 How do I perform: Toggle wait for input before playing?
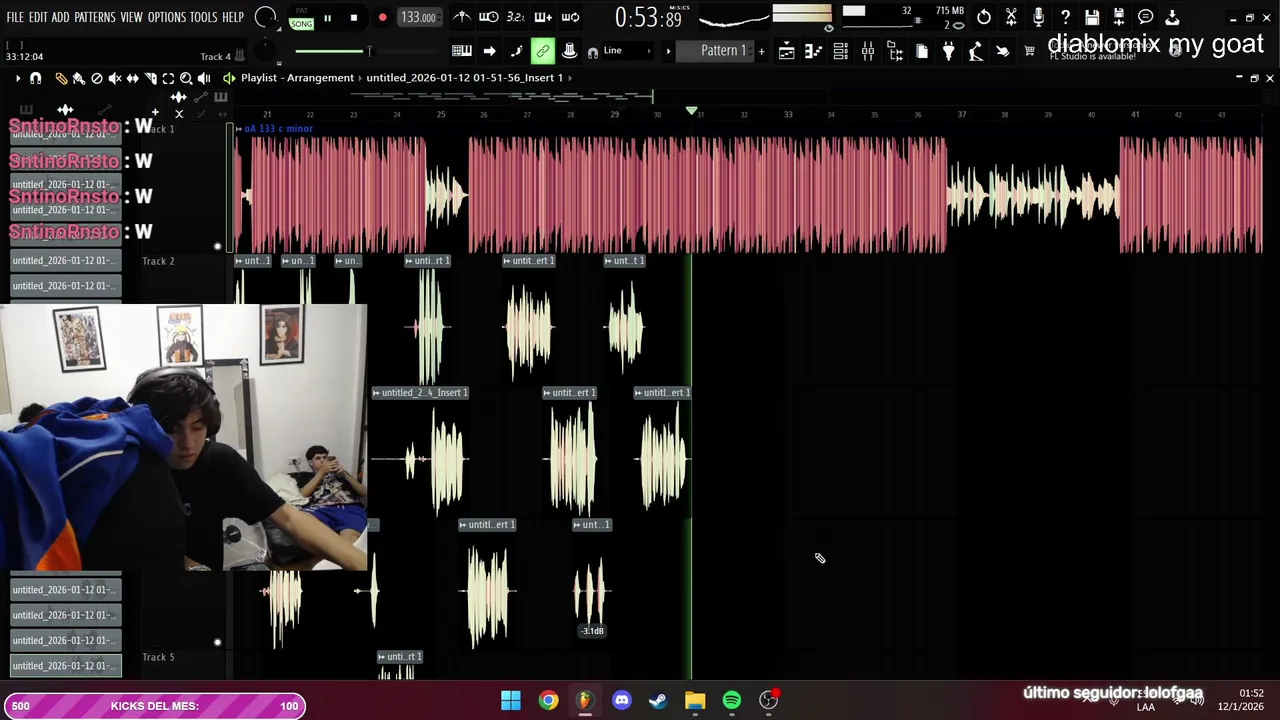tap(488, 17)
